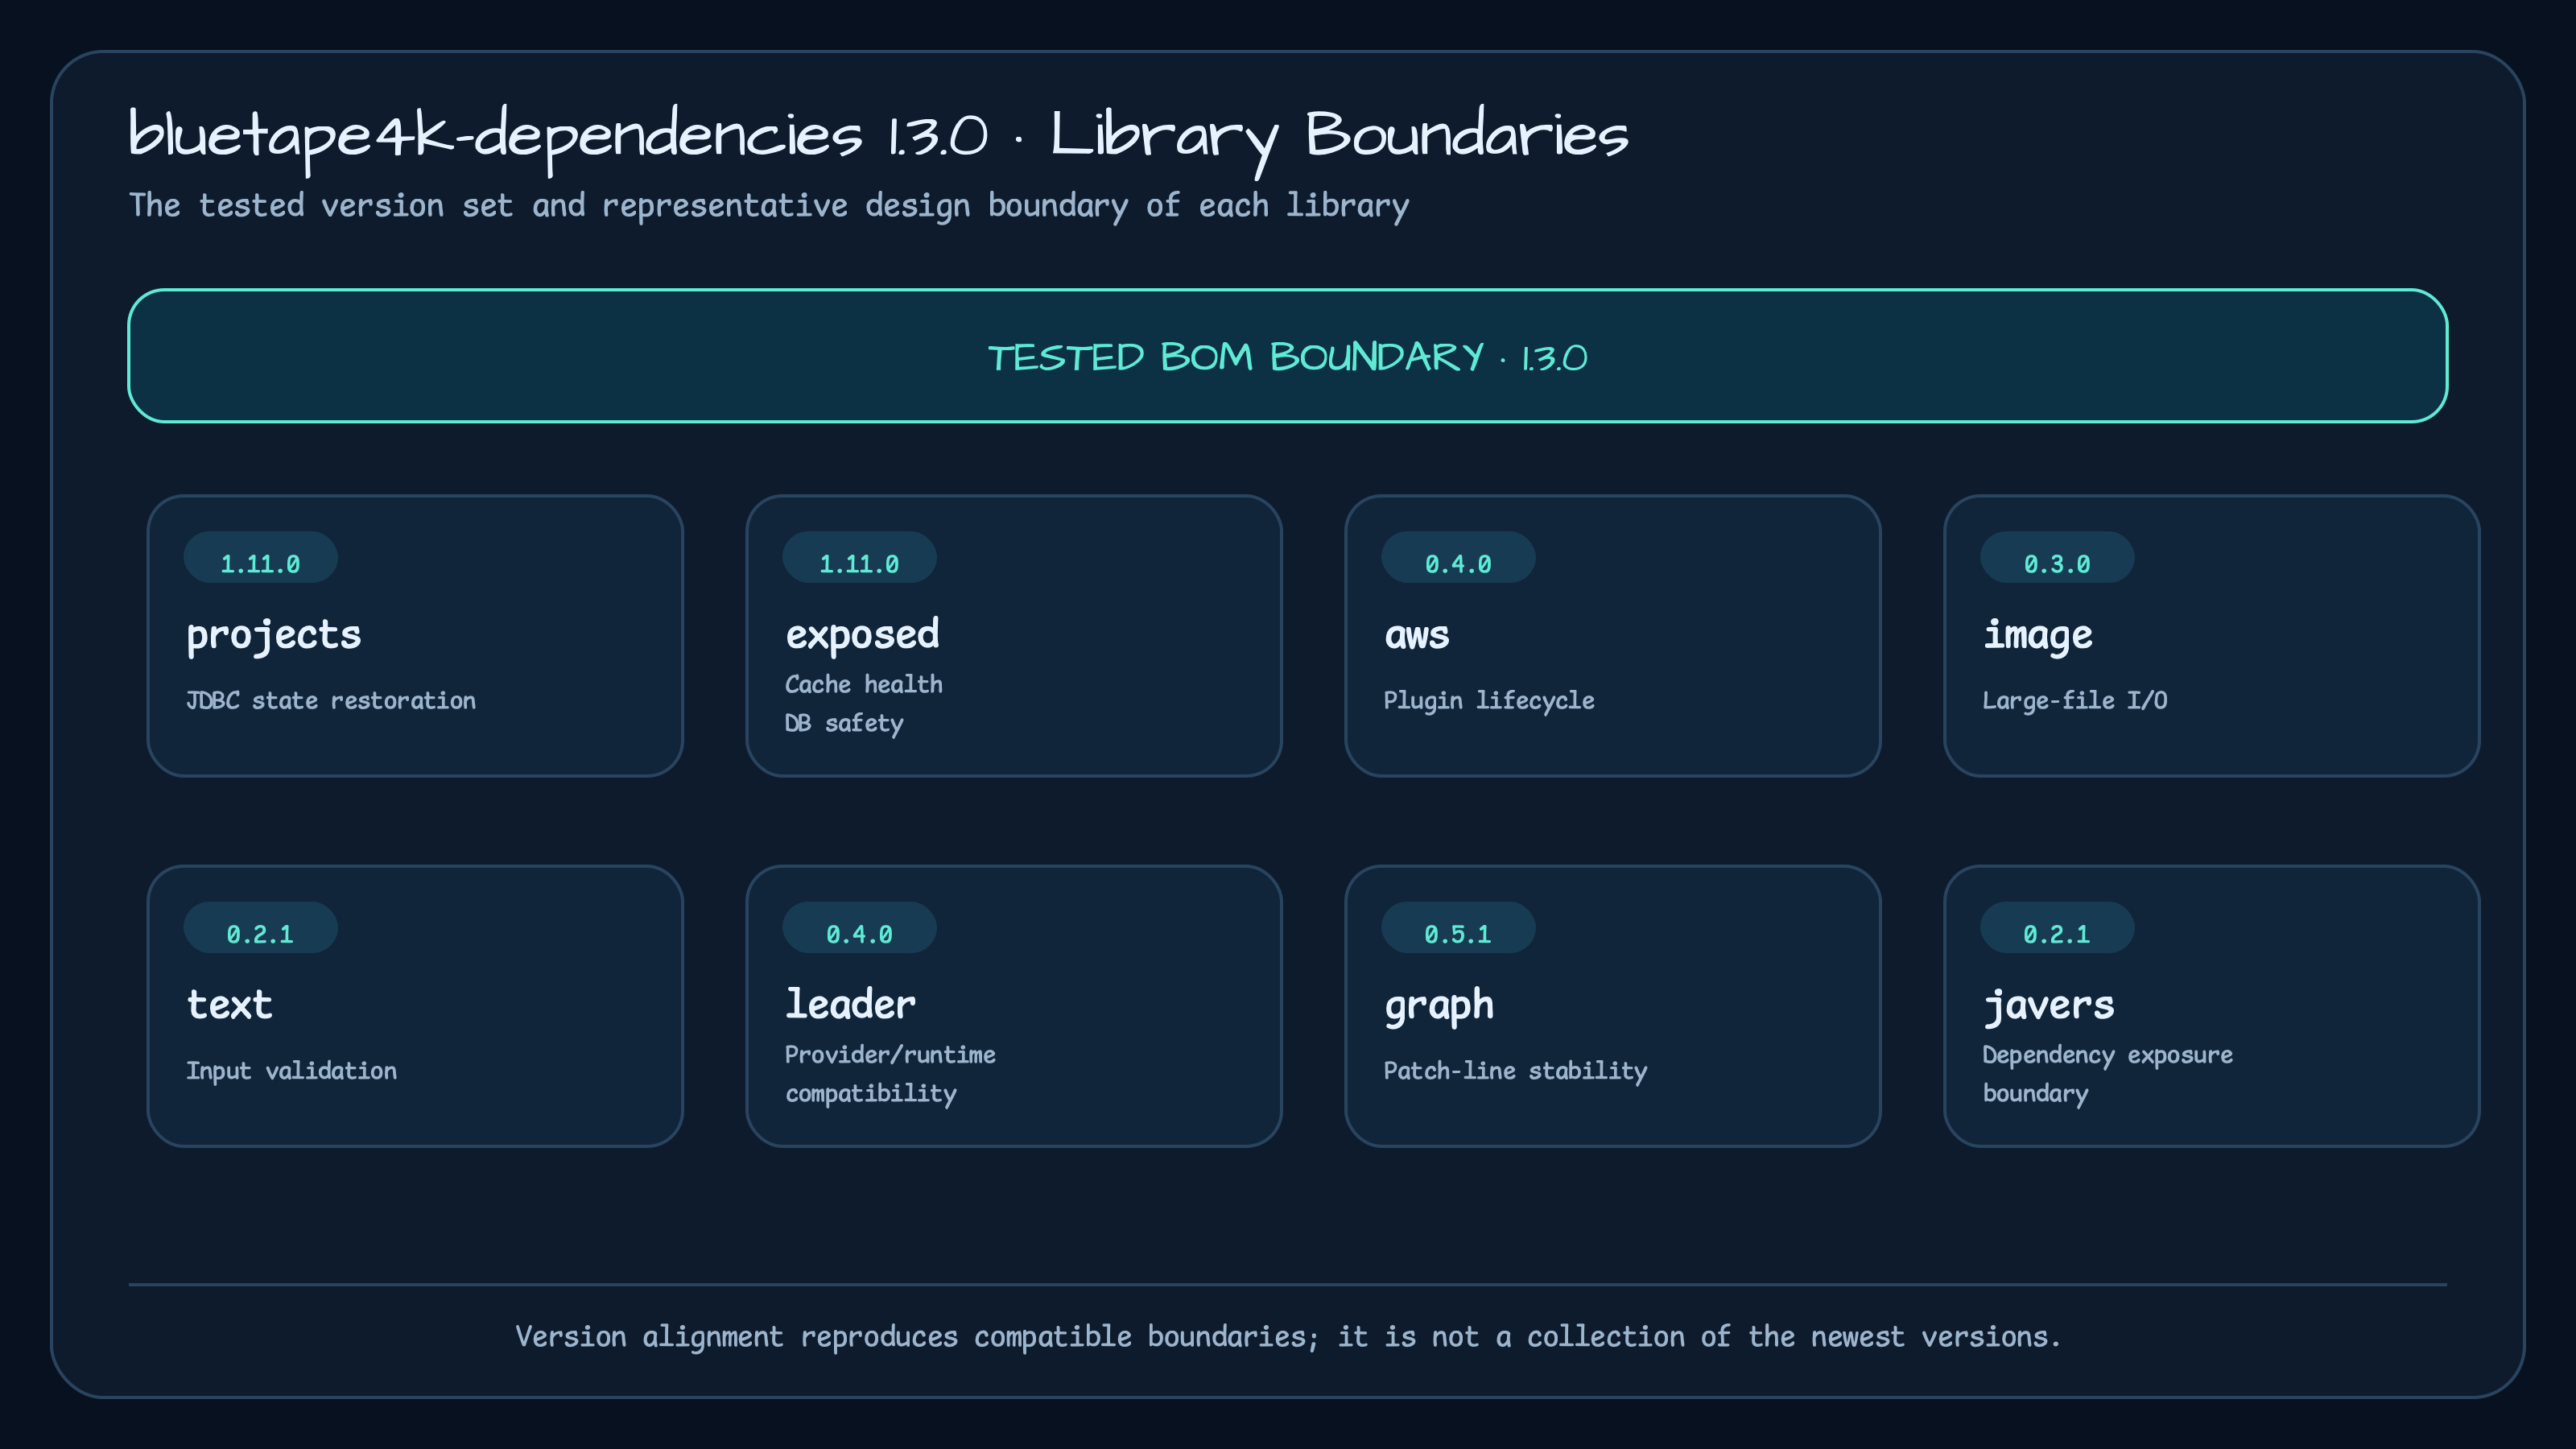Click the 0.5.1 version badge on graph card
Viewport: 2576px width, 1449px height.
point(1458,928)
